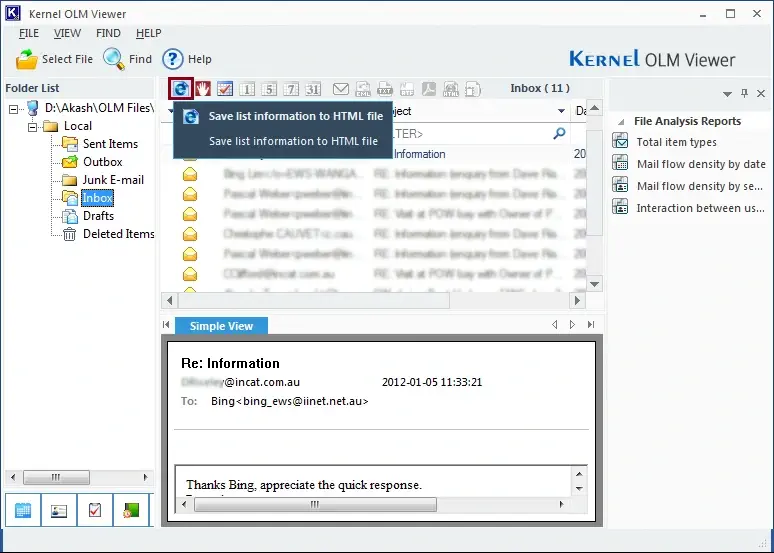Go to next item arrow in preview pane
This screenshot has height=553, width=774.
[x=572, y=324]
